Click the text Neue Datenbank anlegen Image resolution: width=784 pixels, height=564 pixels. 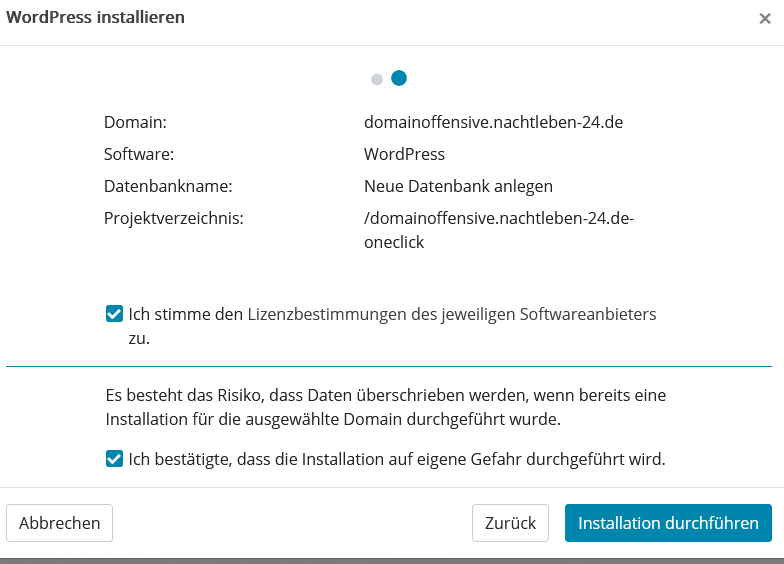458,186
